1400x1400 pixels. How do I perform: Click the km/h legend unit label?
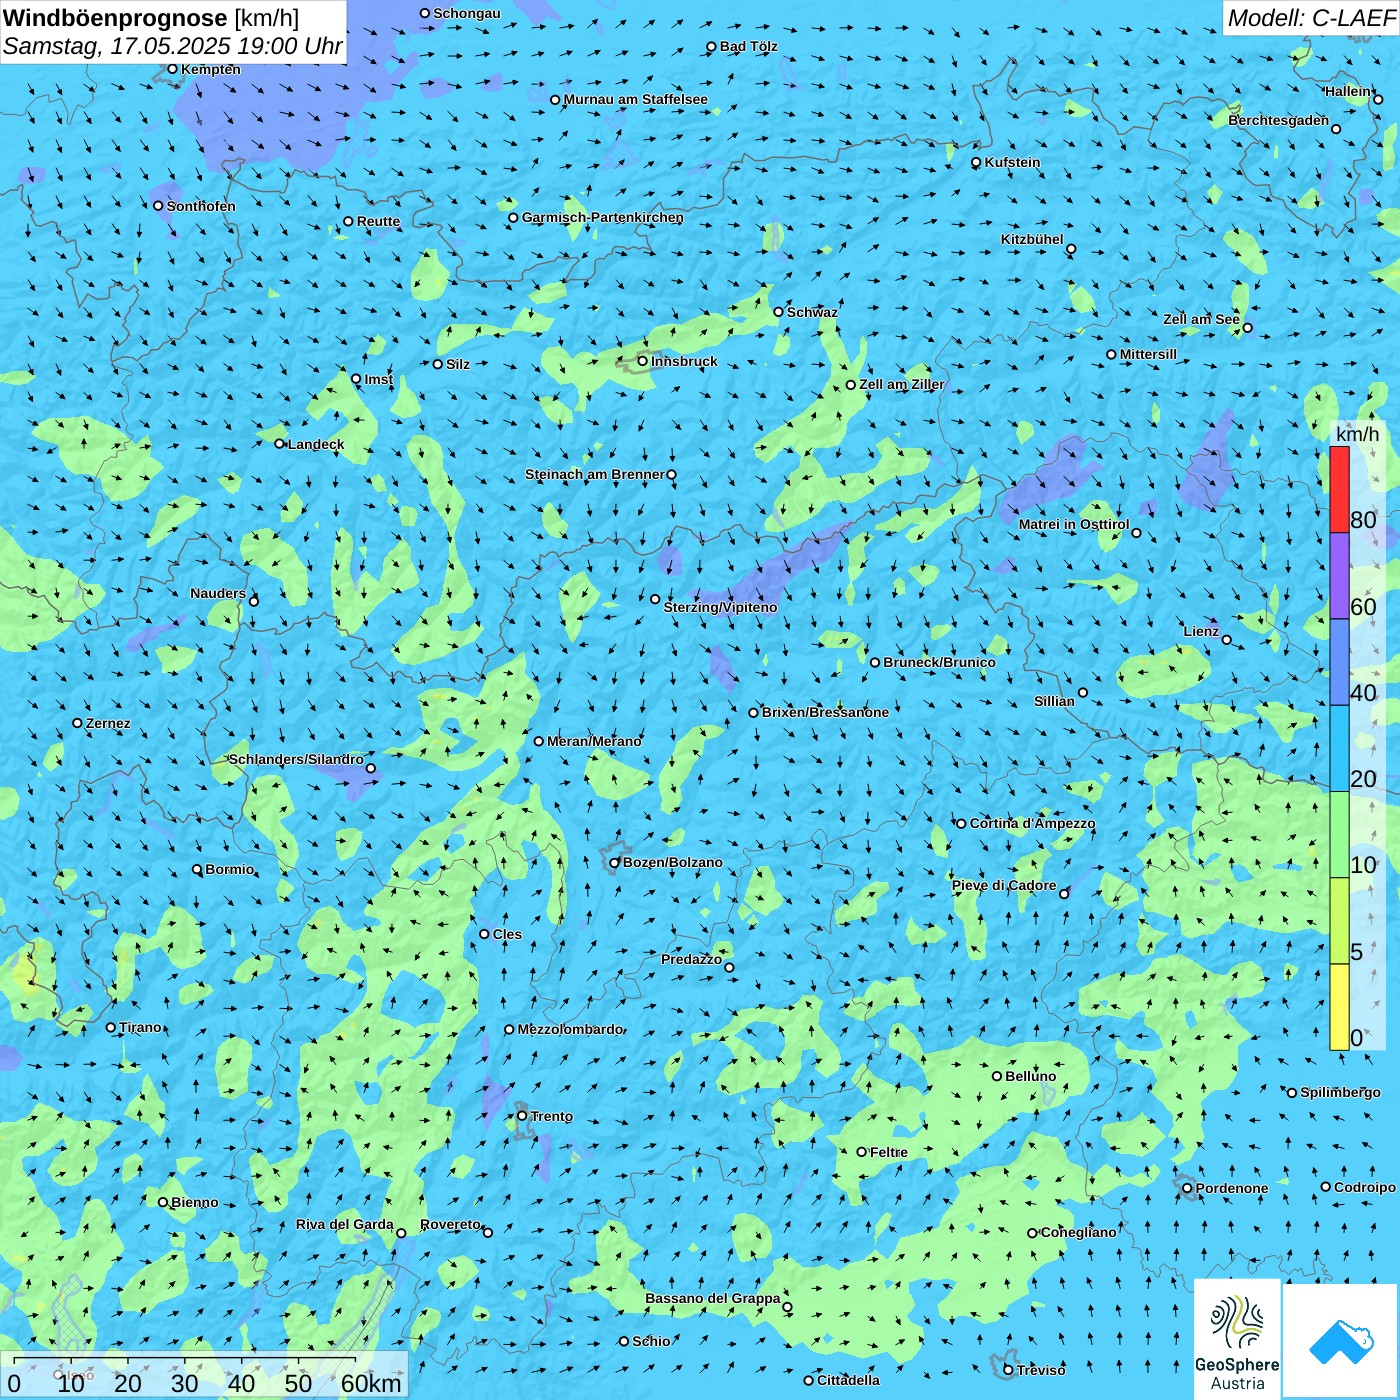1358,434
